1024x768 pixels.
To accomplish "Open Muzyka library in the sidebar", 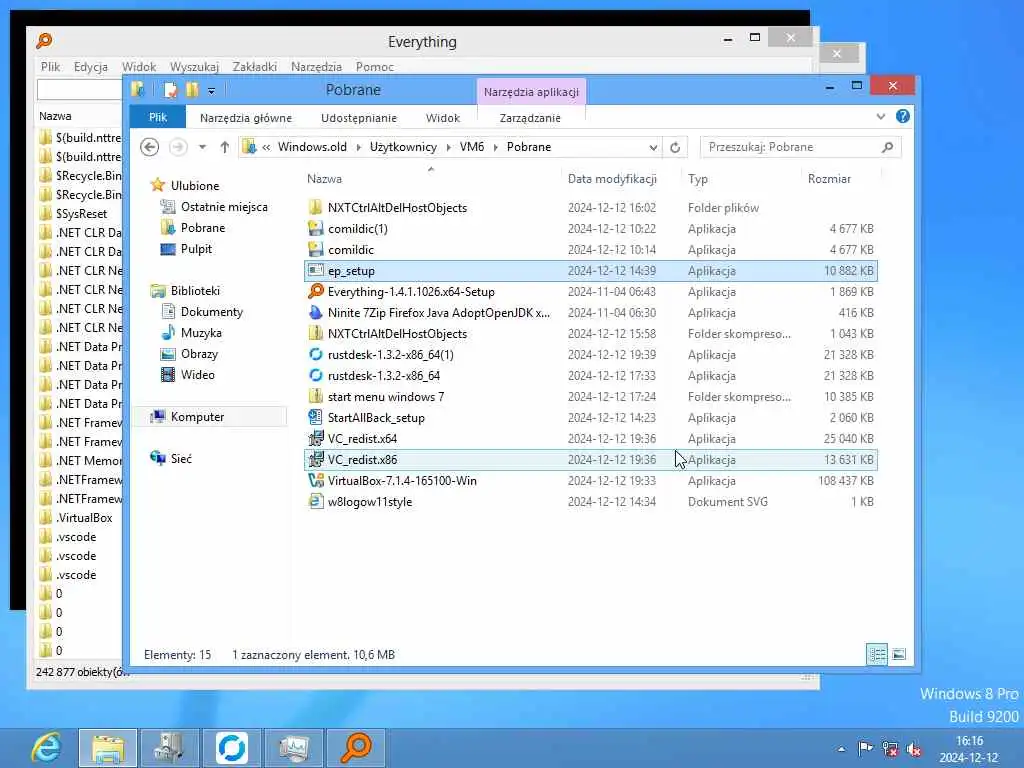I will coord(200,333).
